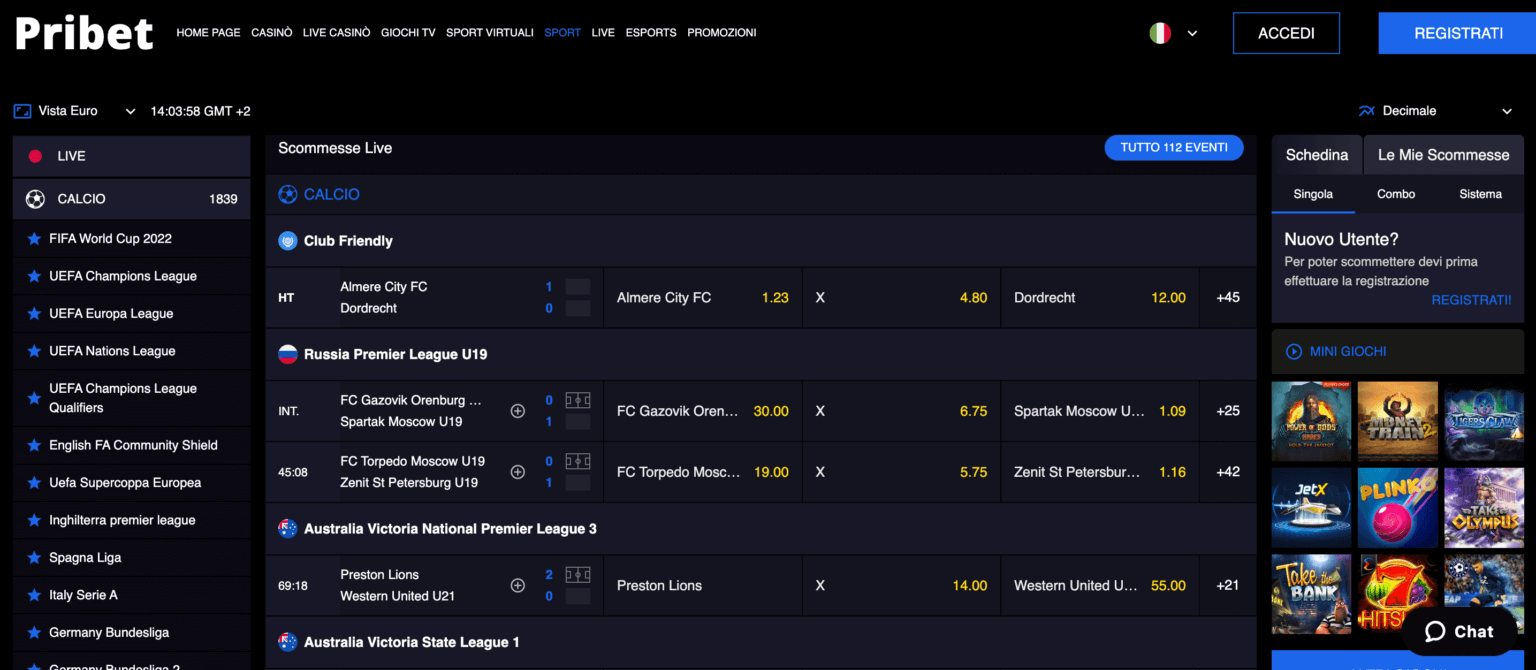Click the play icon beside MINI GIOCHI
1536x670 pixels.
[1294, 352]
